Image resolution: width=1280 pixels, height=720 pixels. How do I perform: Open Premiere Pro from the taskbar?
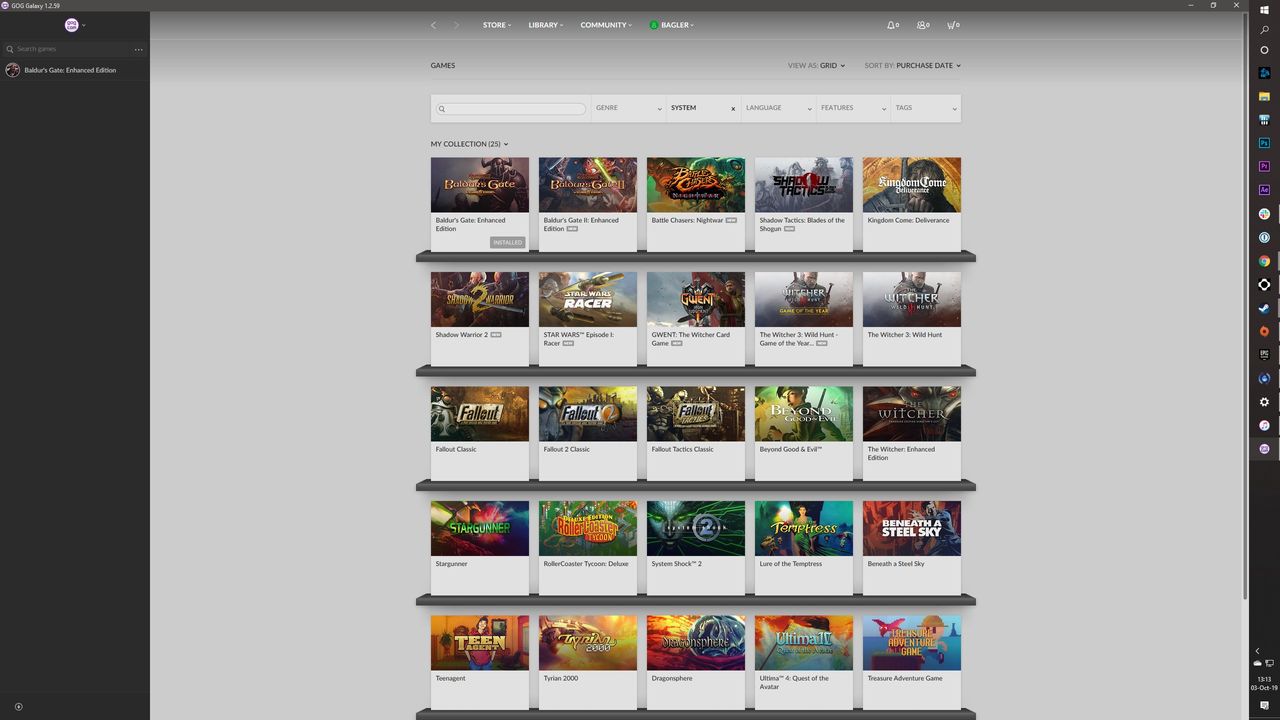[1264, 166]
